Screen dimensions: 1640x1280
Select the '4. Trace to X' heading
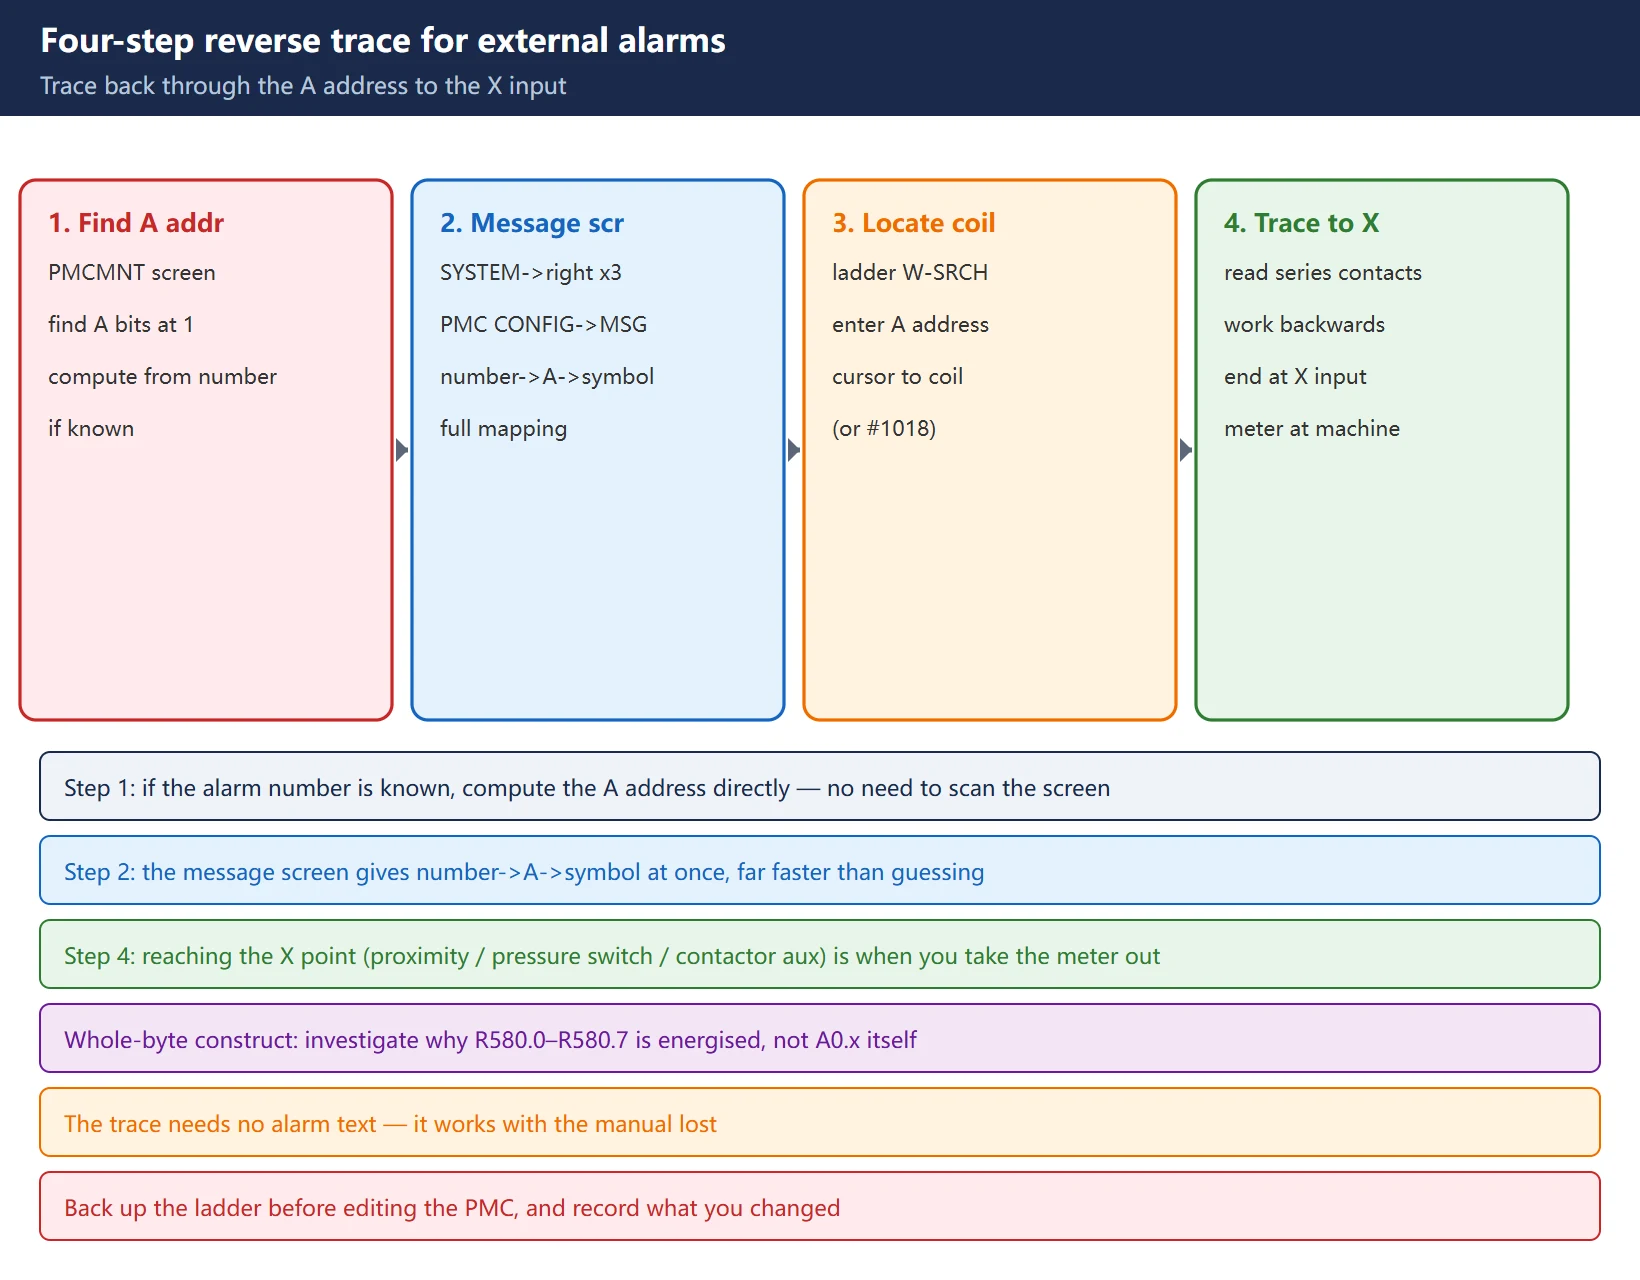click(1302, 223)
